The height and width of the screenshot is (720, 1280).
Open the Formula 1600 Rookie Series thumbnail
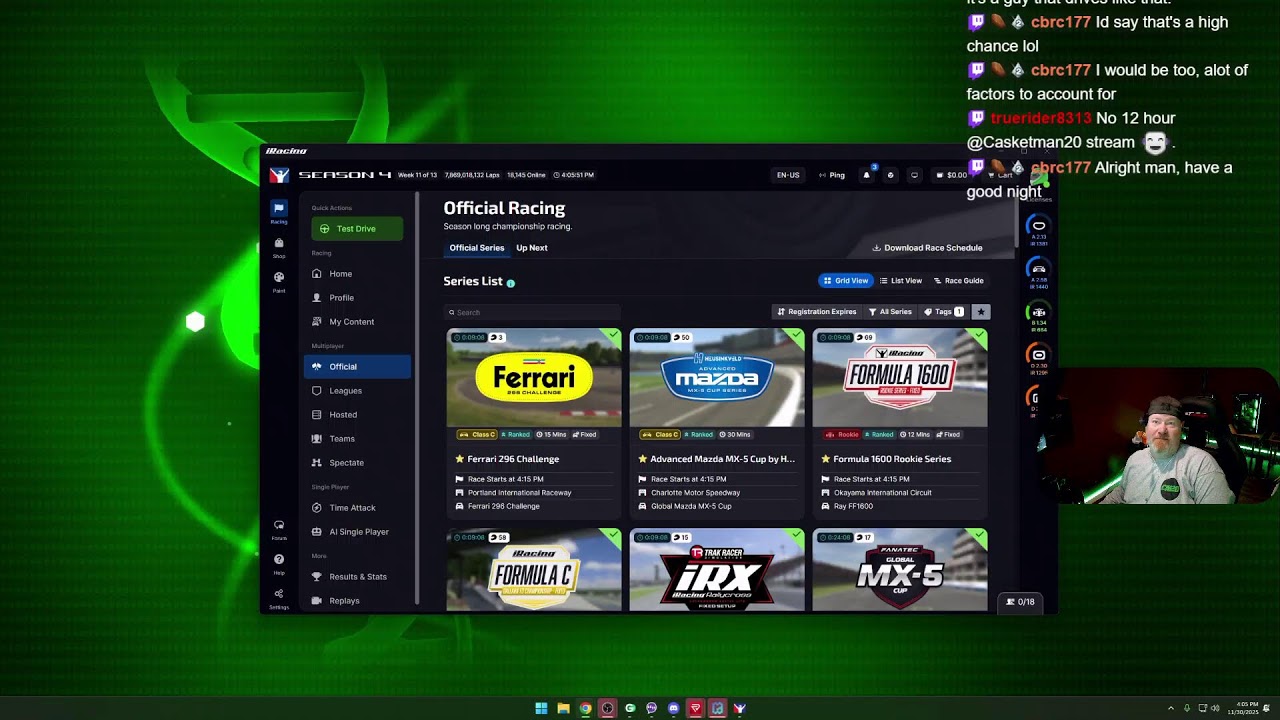pos(900,378)
